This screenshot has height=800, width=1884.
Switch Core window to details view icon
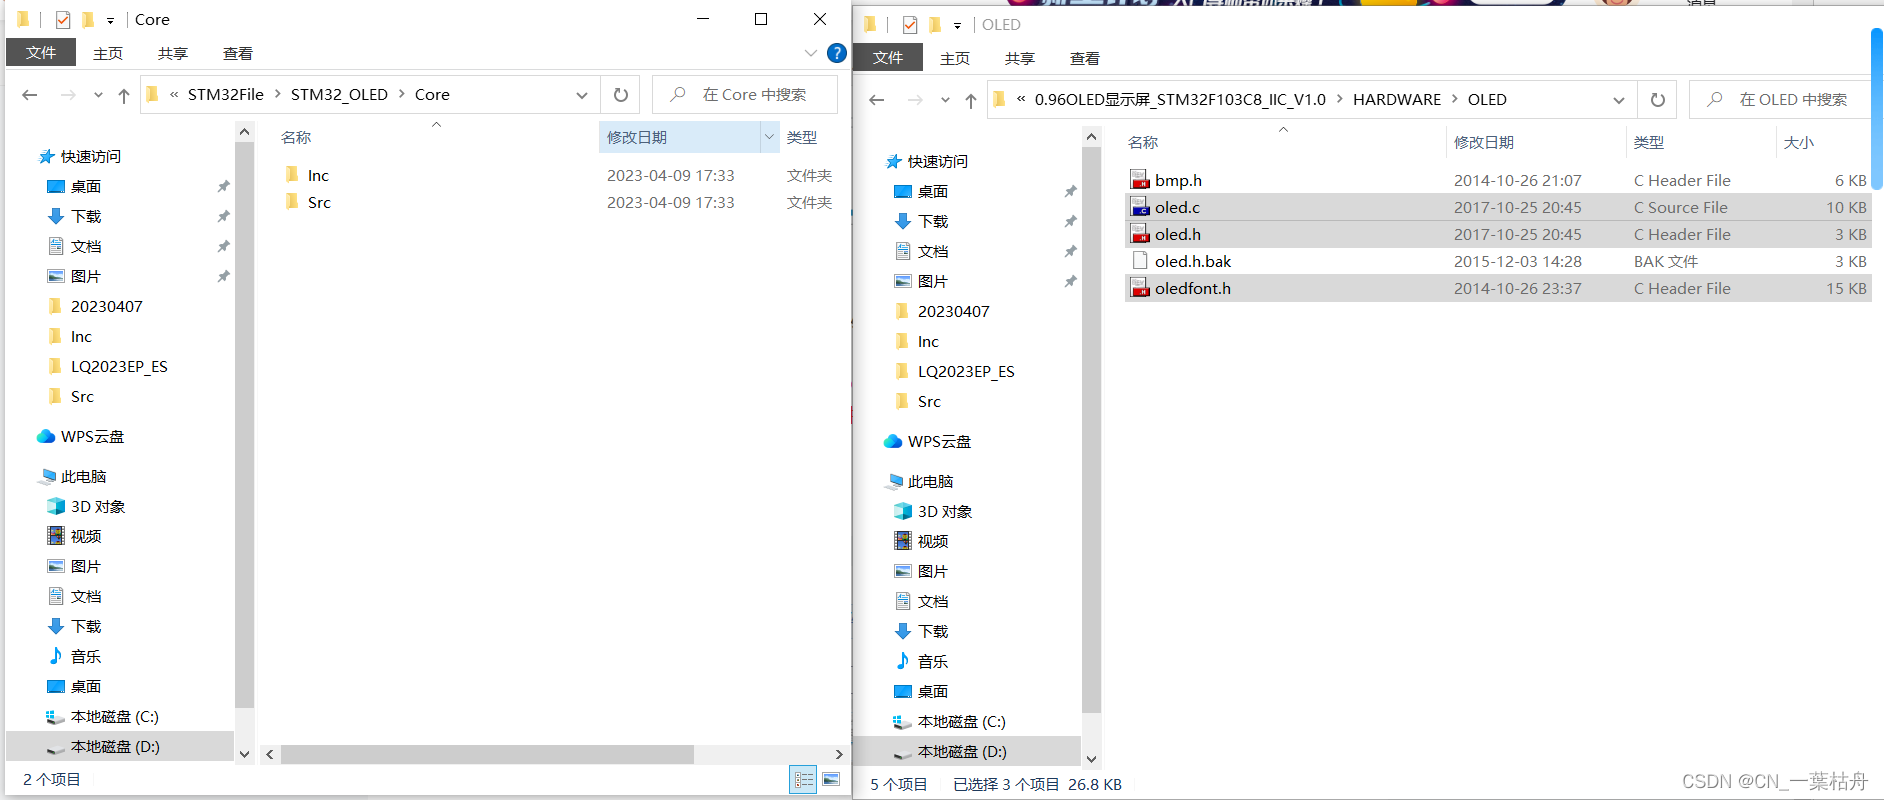click(803, 780)
